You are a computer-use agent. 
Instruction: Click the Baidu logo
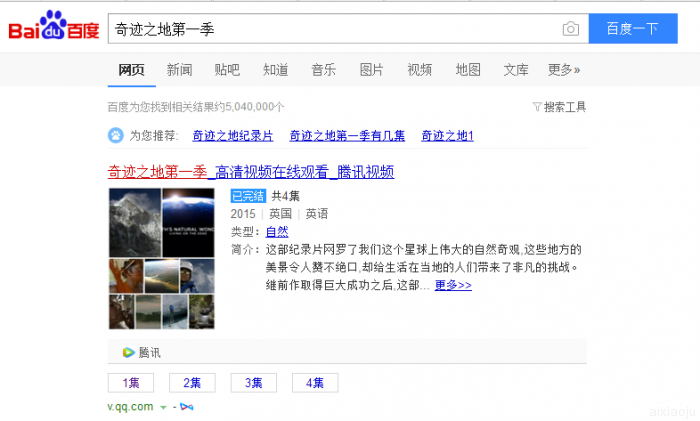[x=54, y=29]
